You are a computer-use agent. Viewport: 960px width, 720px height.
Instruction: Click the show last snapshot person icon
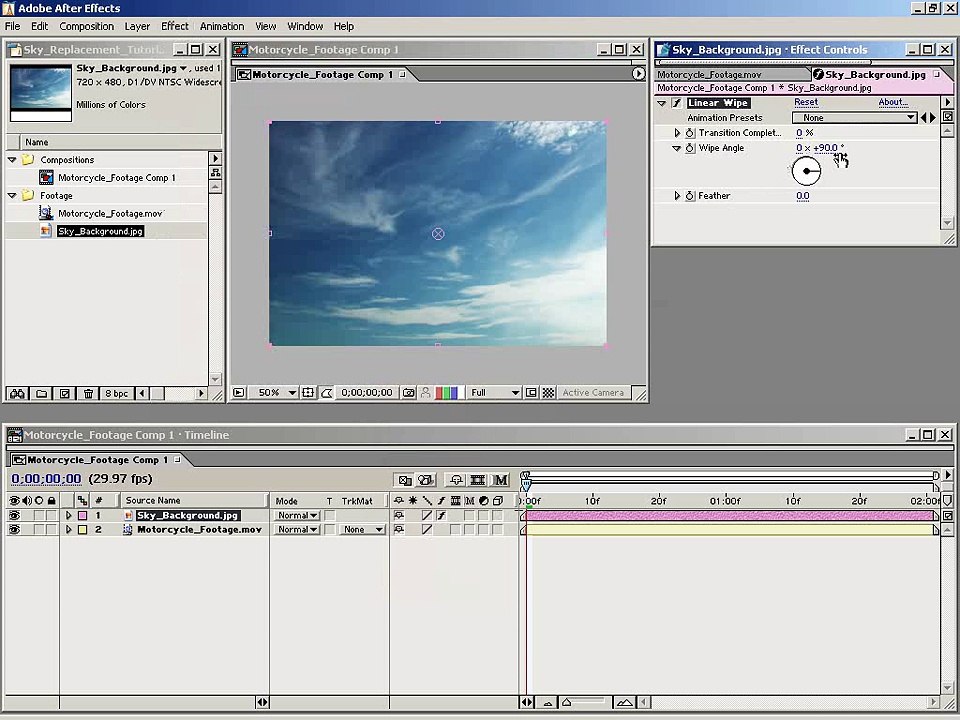(426, 392)
